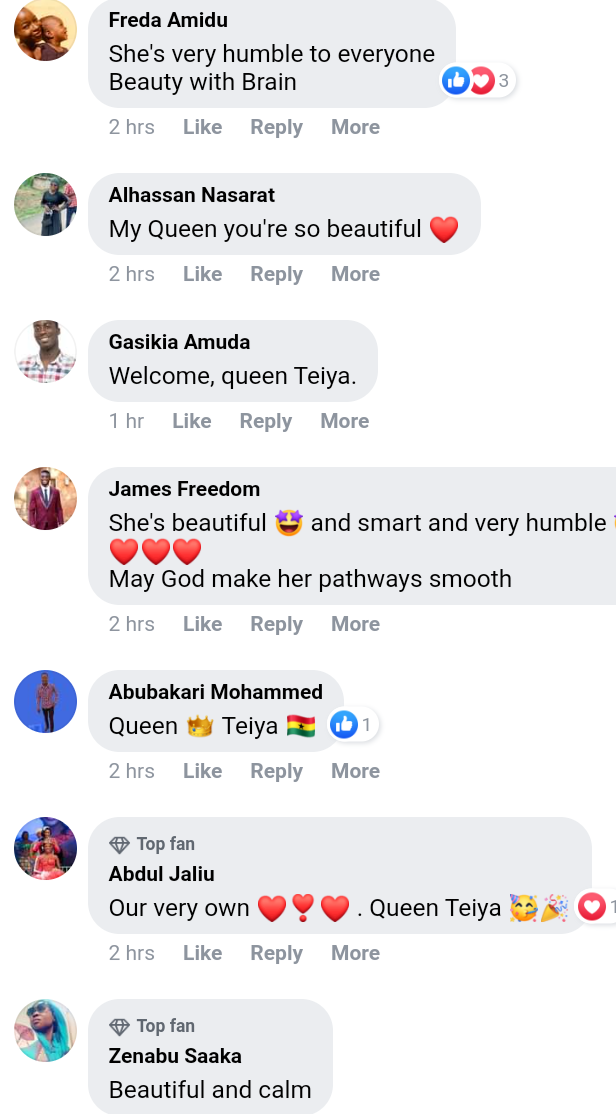Open reactions on Freda Amidu's comment
The width and height of the screenshot is (616, 1114).
point(477,81)
